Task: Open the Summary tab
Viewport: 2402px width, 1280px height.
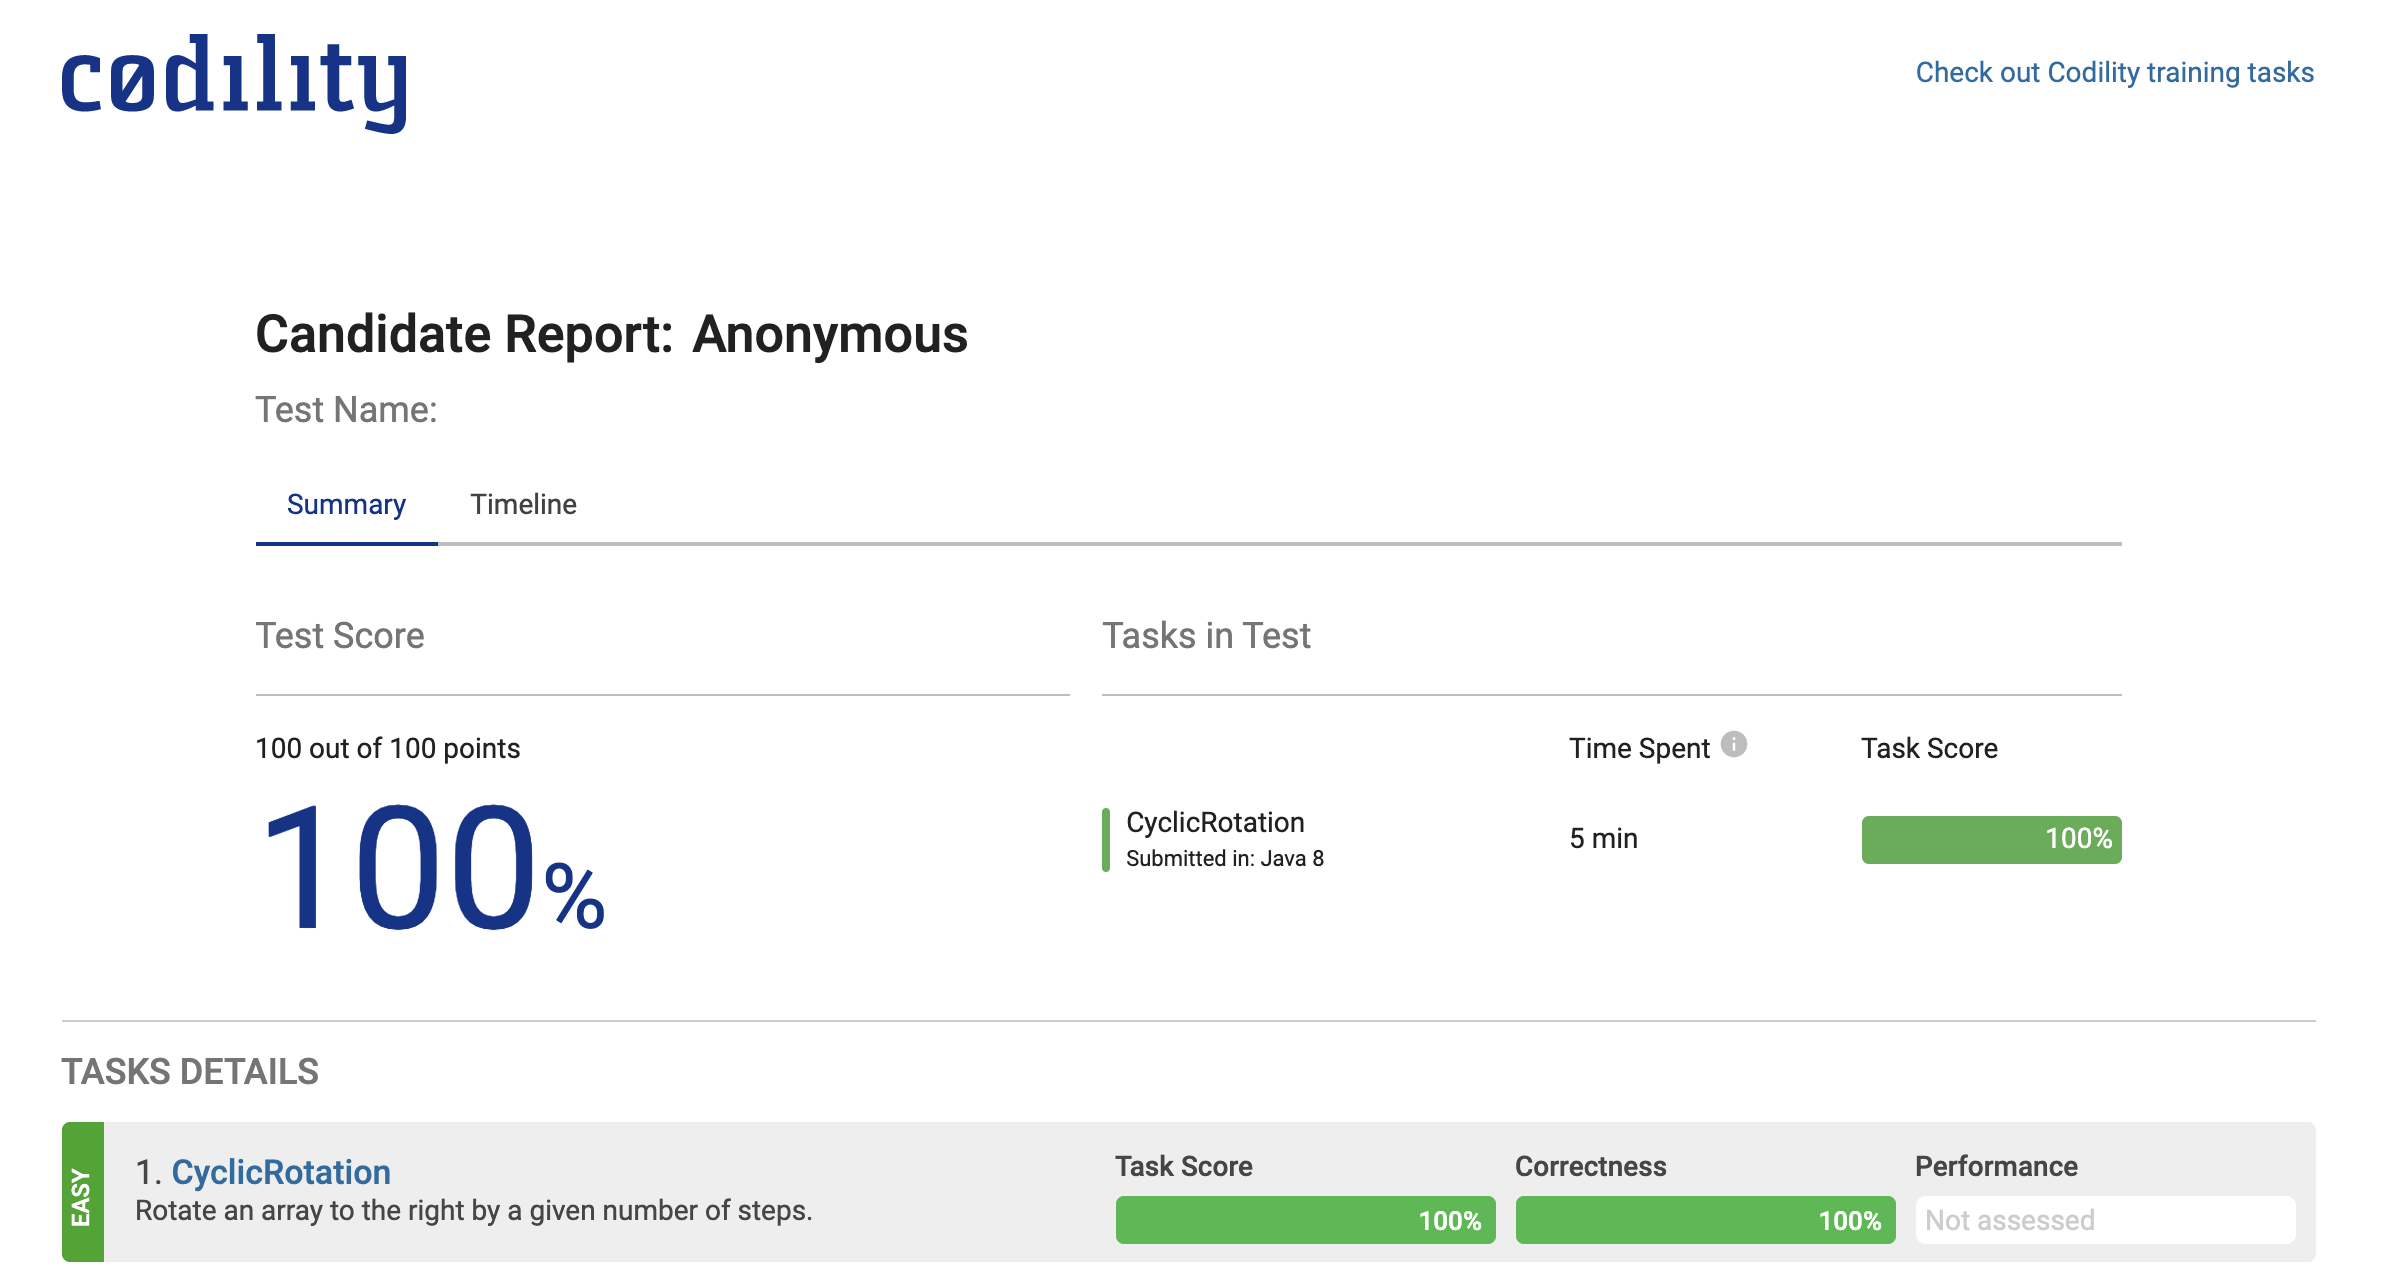Action: tap(346, 505)
